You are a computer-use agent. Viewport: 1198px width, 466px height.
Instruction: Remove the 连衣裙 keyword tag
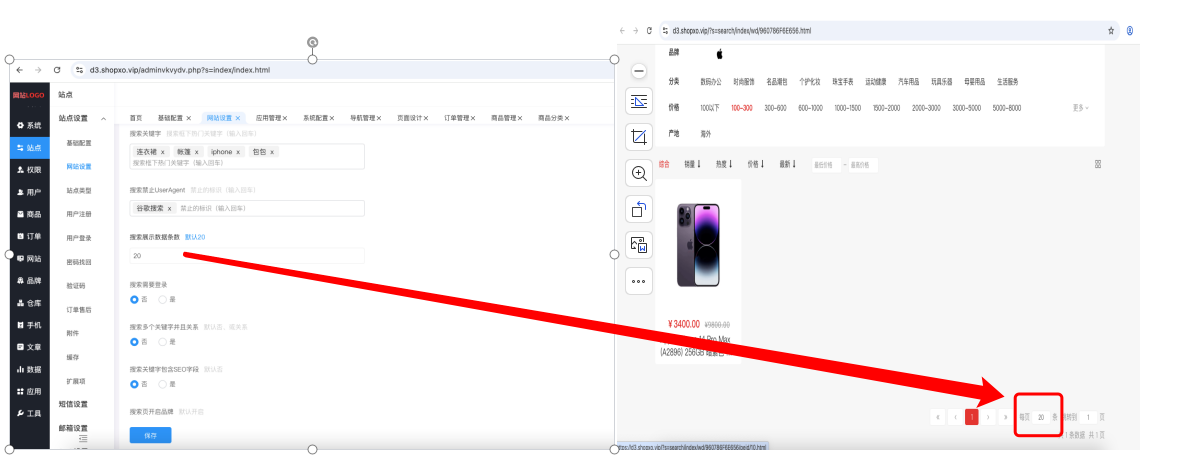(x=162, y=152)
